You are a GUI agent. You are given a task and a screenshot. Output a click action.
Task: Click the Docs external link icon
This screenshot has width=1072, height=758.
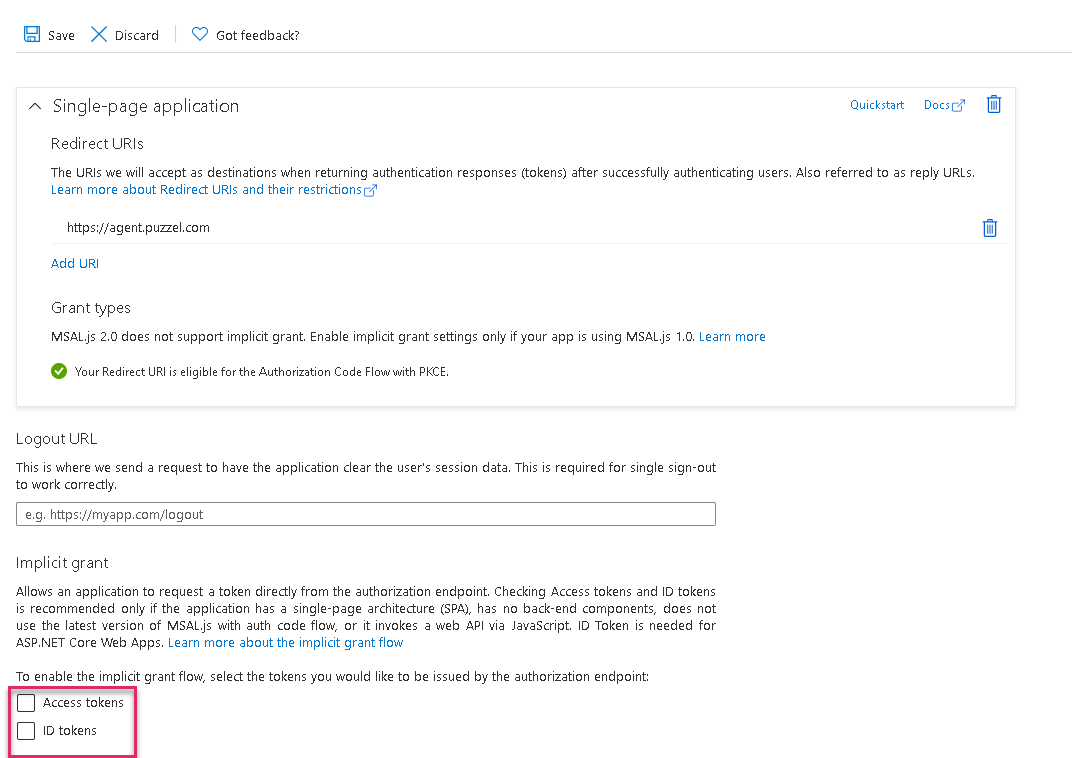[959, 105]
